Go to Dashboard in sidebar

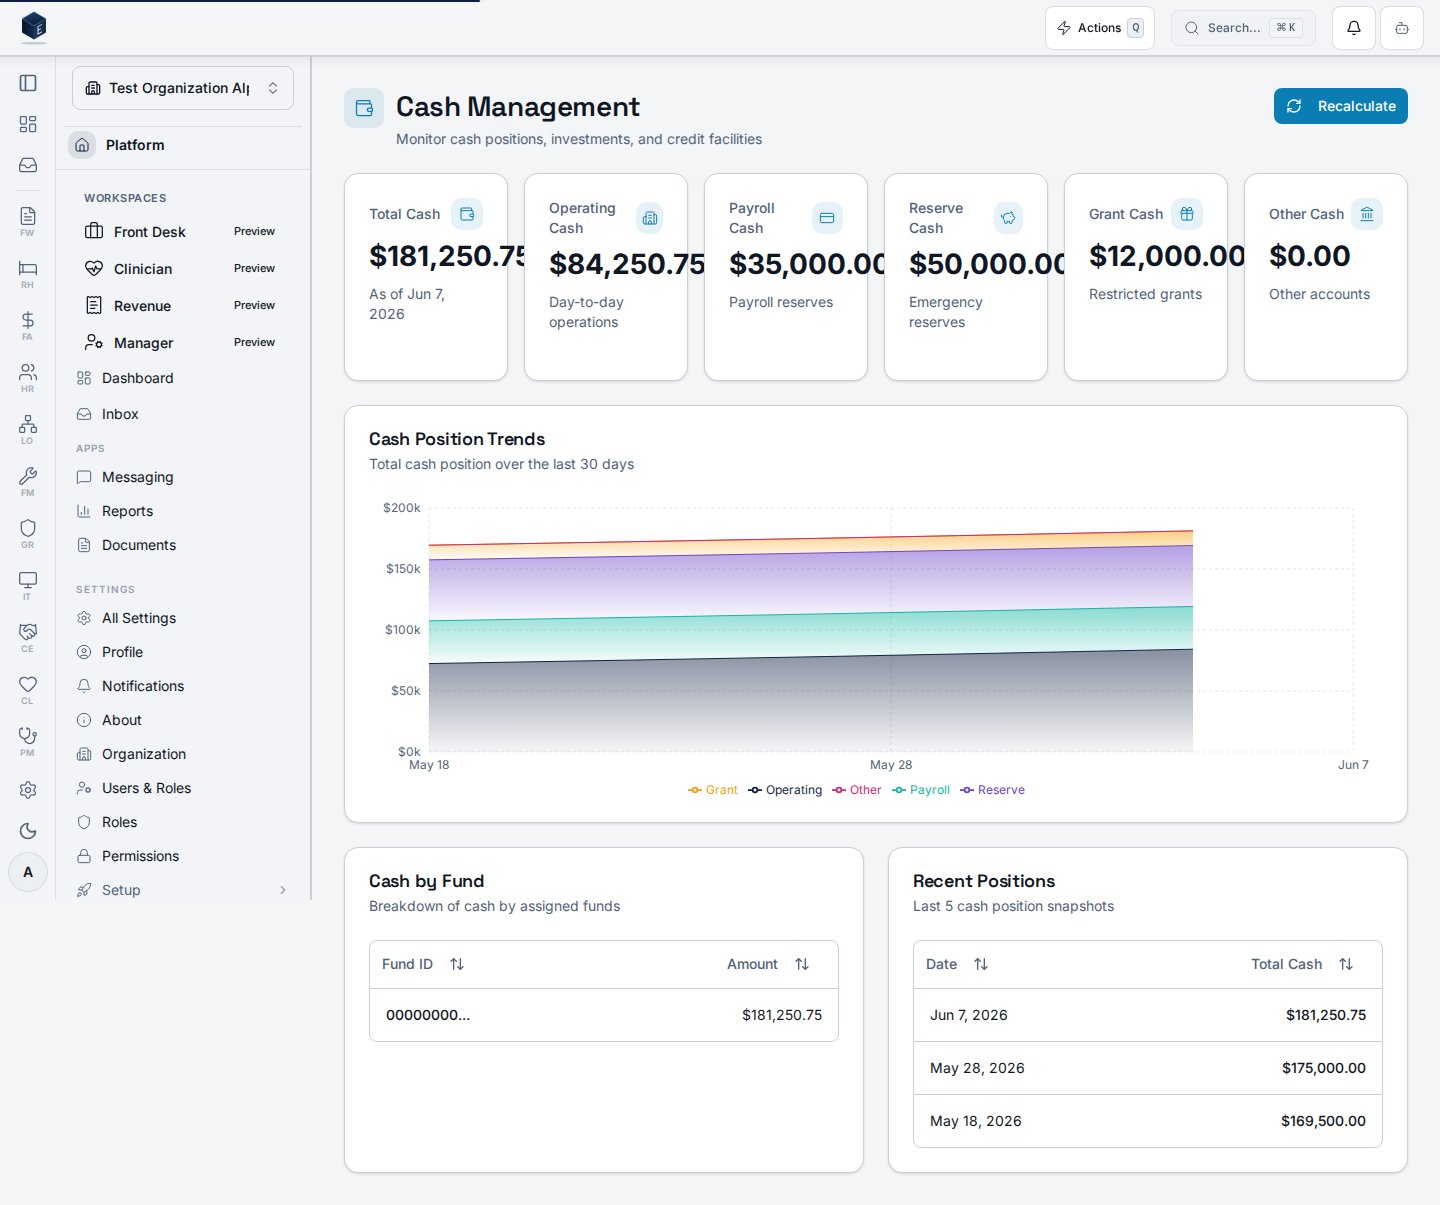183,378
